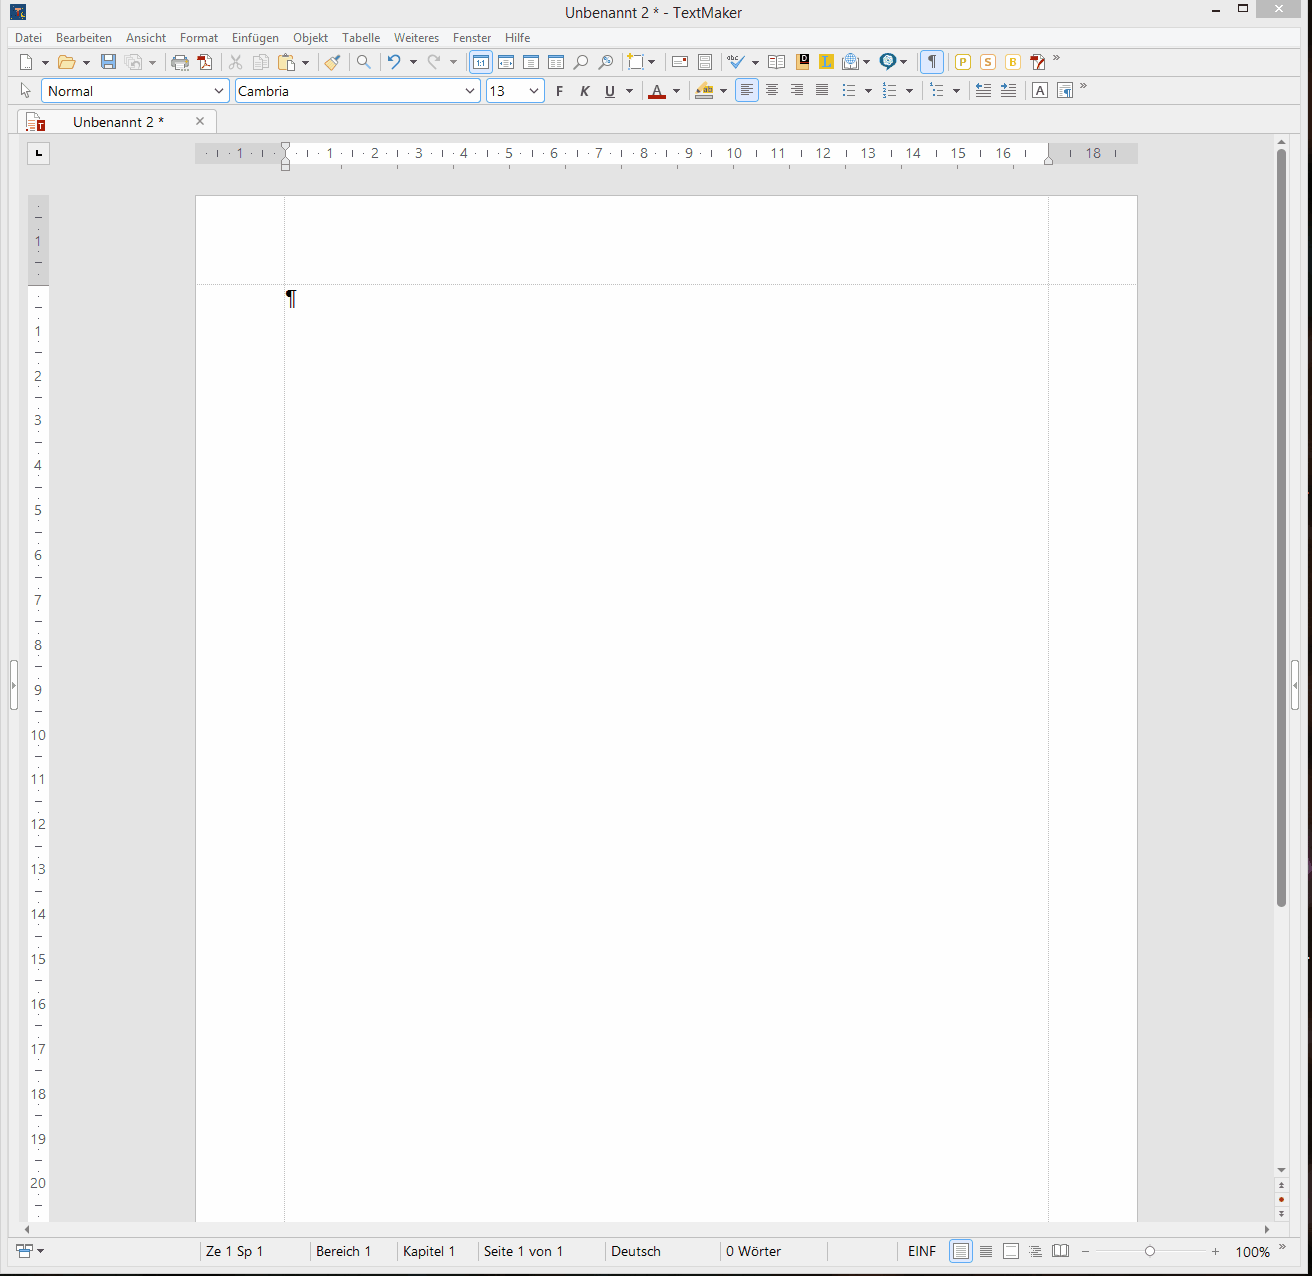The width and height of the screenshot is (1312, 1276).
Task: Align paragraph right
Action: (x=797, y=91)
